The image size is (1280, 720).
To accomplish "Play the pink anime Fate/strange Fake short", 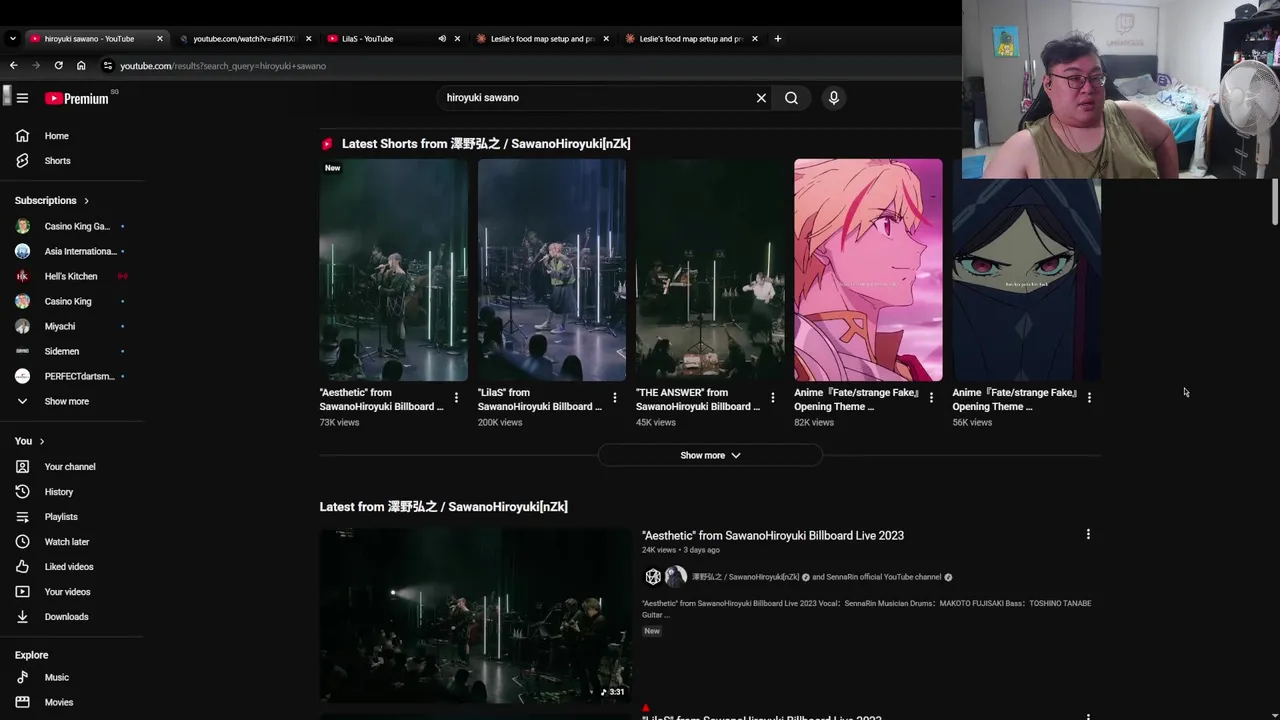I will (868, 270).
